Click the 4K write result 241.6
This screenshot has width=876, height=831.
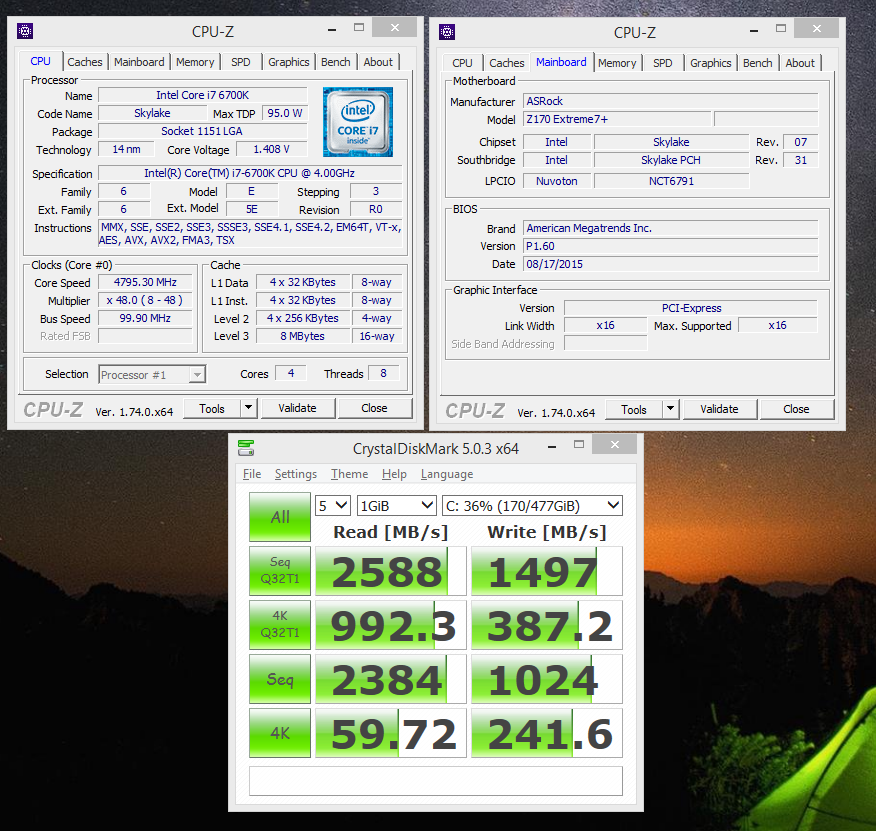point(547,733)
